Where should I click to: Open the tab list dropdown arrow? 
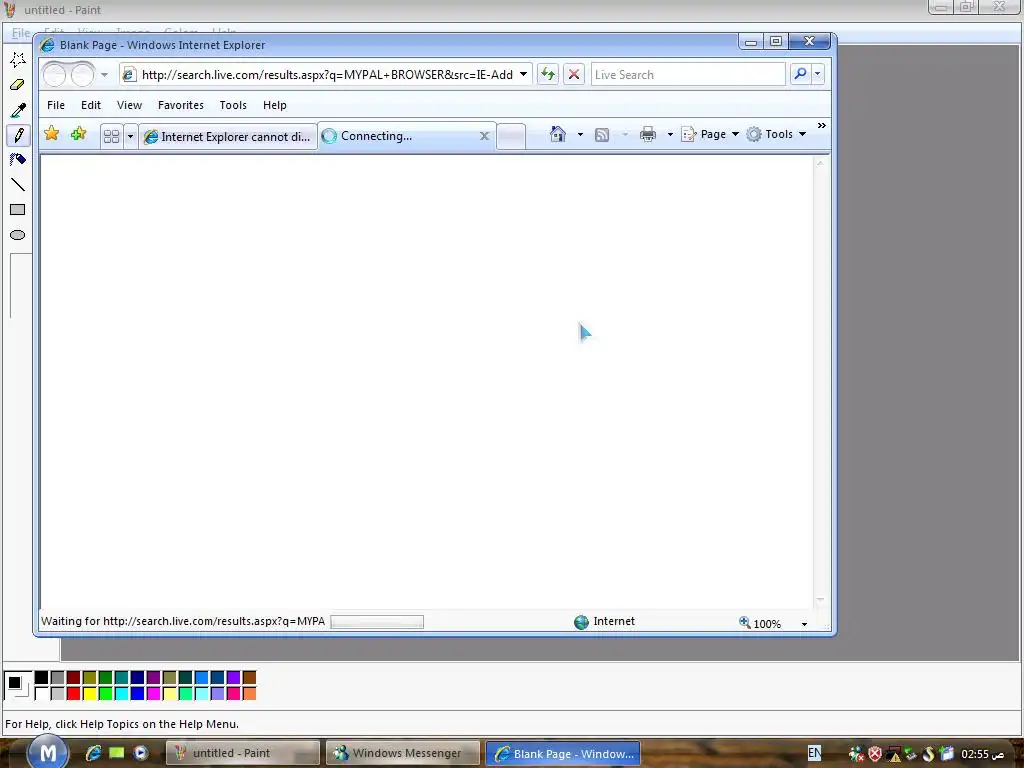point(130,136)
